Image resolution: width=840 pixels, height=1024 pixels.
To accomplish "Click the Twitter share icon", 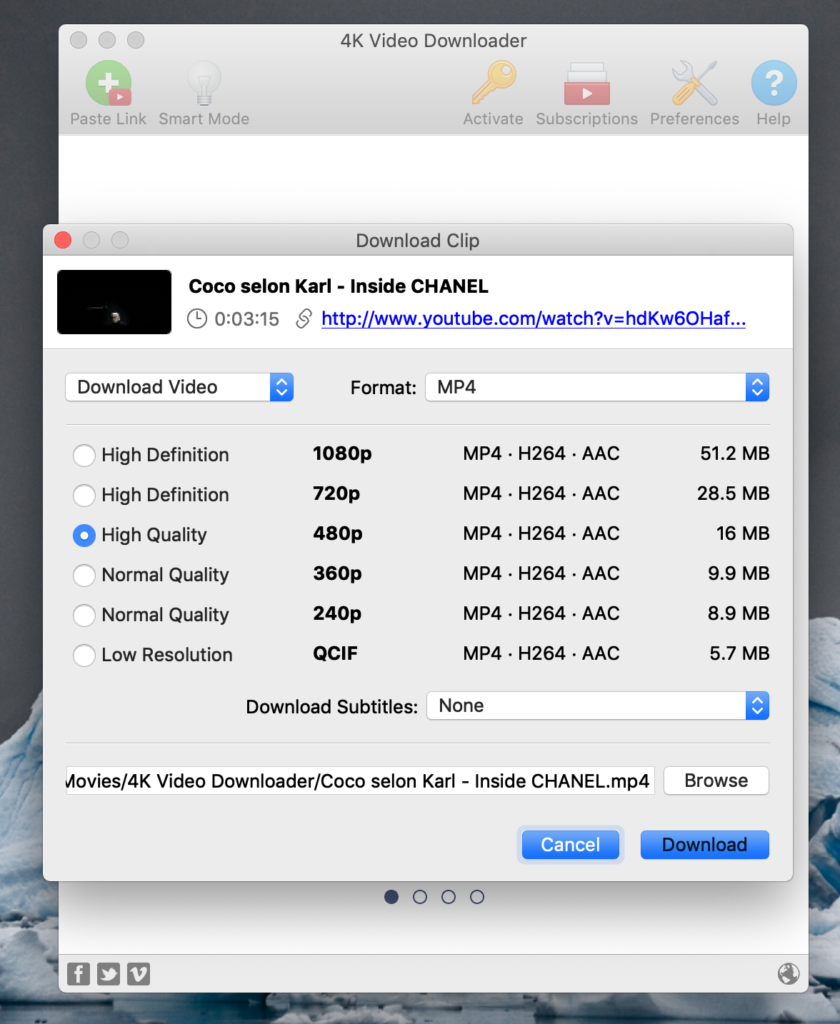I will point(108,973).
